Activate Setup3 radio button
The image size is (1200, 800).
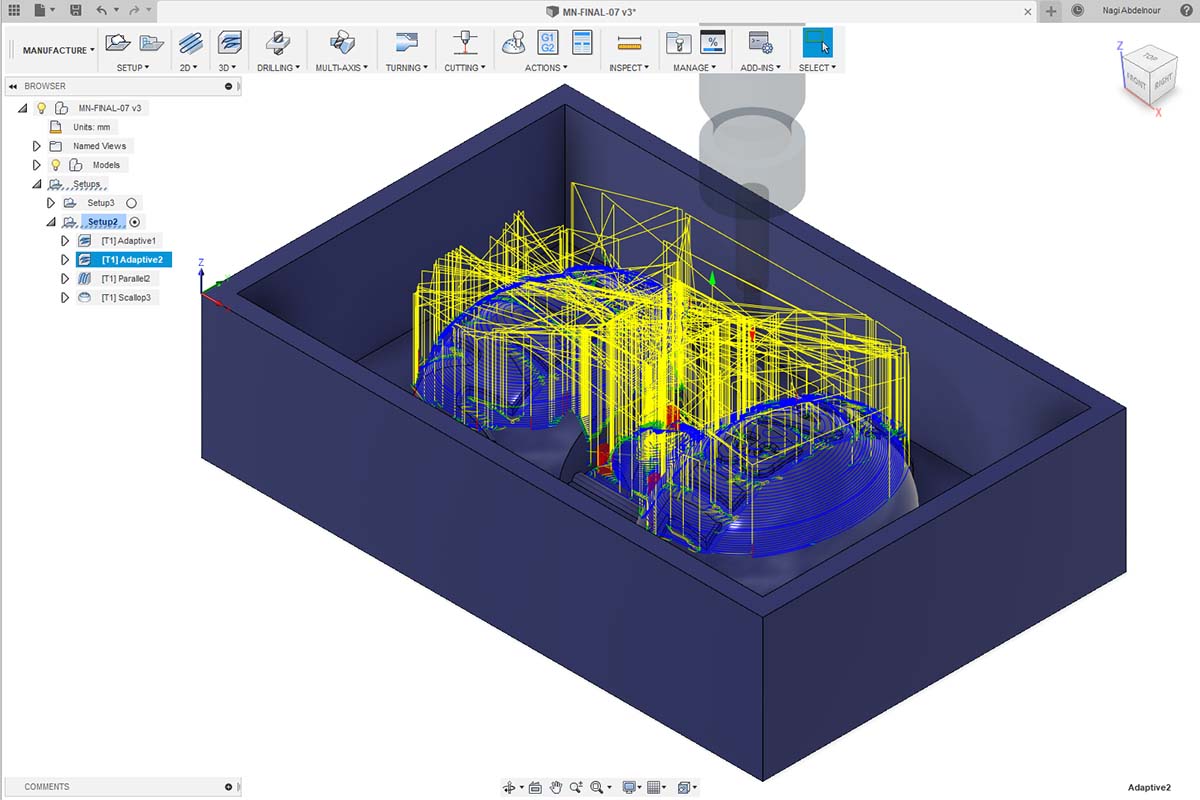131,203
